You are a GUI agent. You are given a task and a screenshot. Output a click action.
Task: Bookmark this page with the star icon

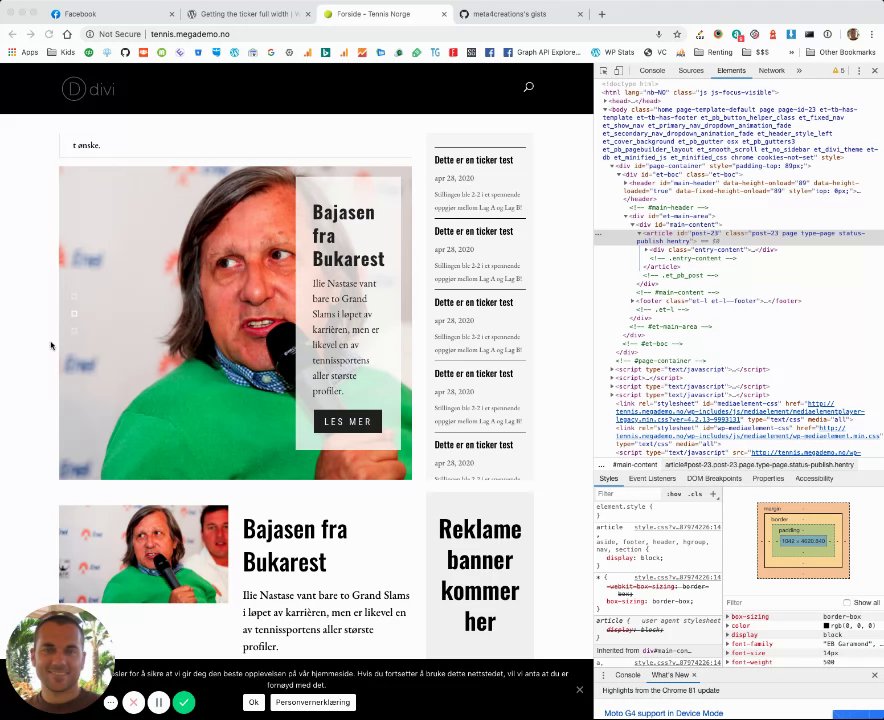(x=677, y=34)
